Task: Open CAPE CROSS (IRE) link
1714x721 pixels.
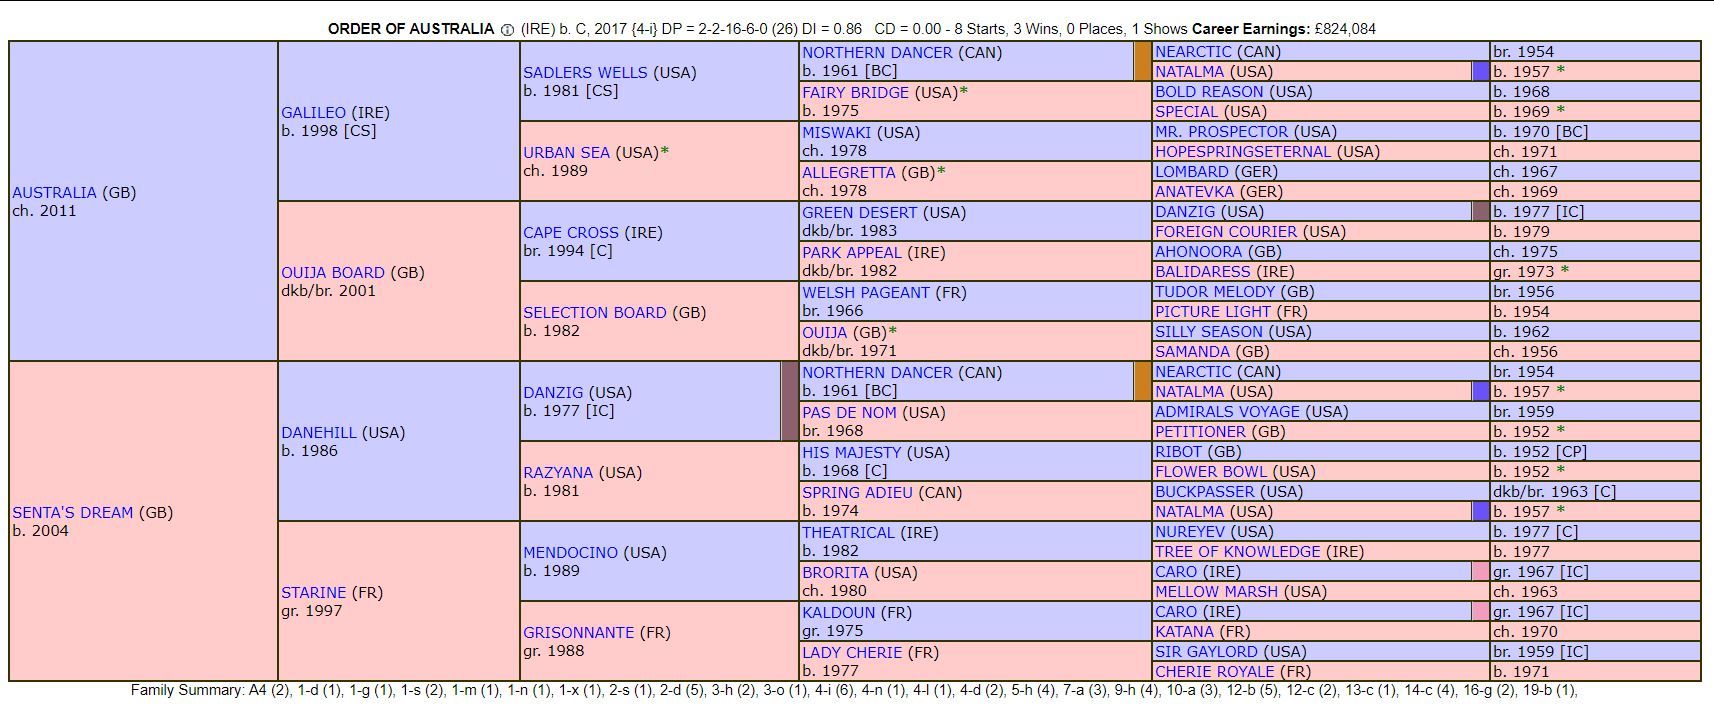Action: tap(571, 232)
